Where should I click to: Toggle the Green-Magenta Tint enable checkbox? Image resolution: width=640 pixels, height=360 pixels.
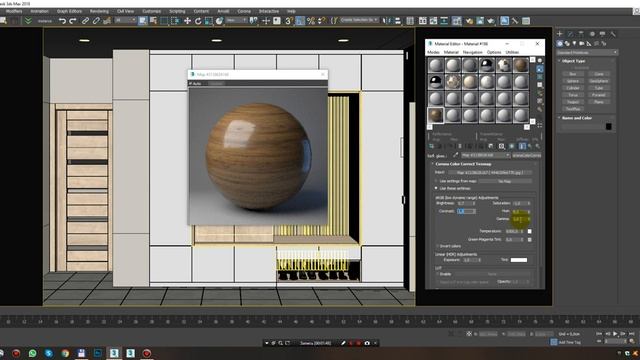(x=529, y=240)
